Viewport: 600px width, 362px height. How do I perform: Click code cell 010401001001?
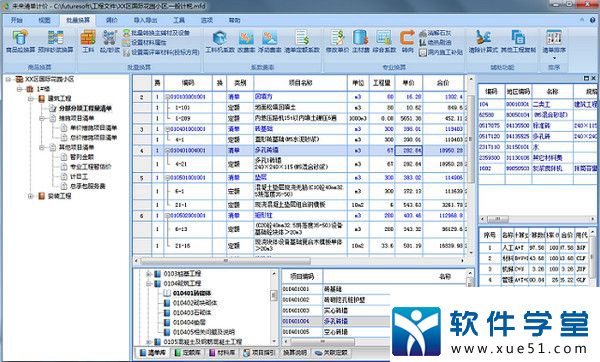point(188,129)
